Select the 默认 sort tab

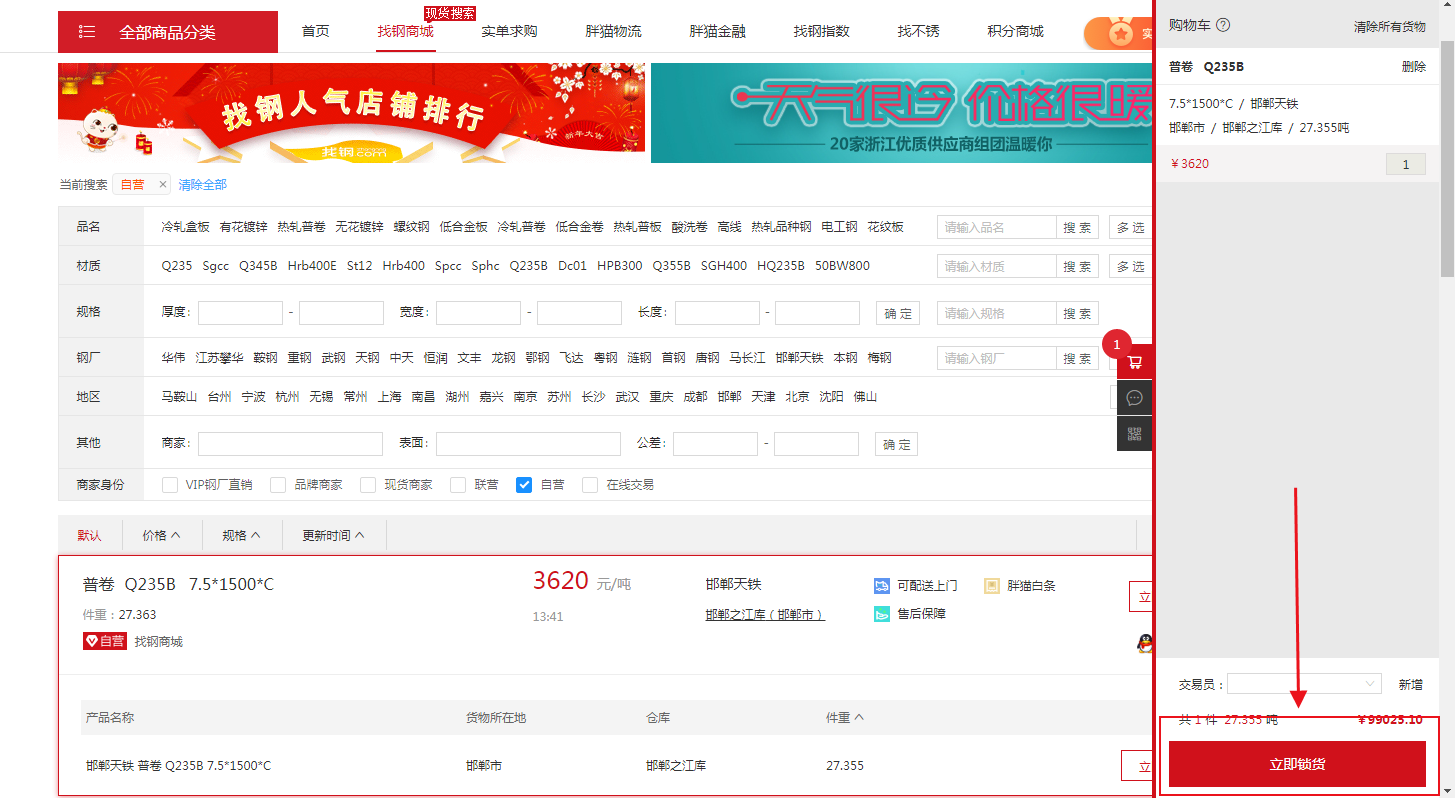[x=90, y=535]
